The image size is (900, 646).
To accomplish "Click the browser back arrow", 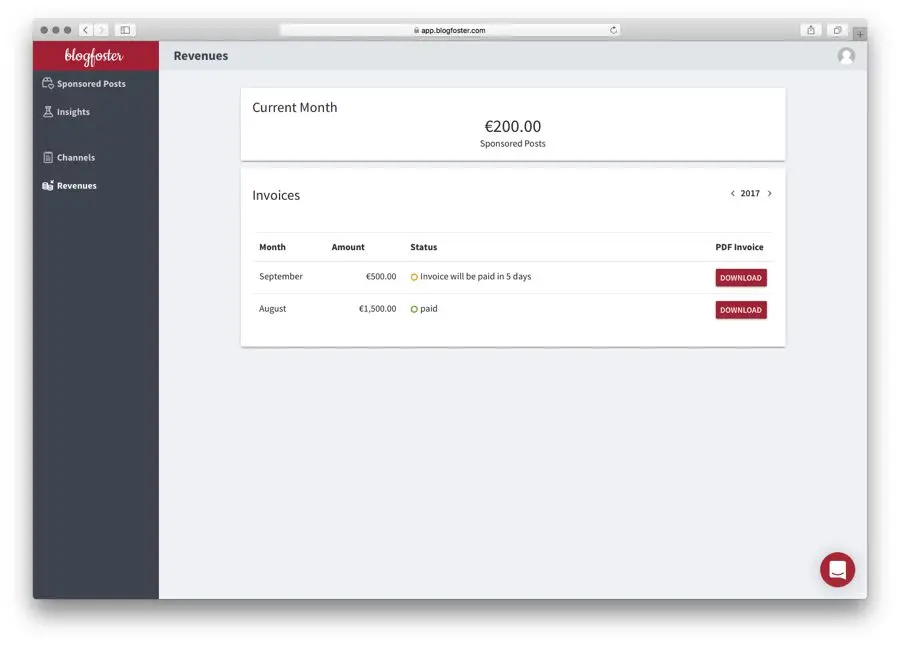I will (x=85, y=30).
